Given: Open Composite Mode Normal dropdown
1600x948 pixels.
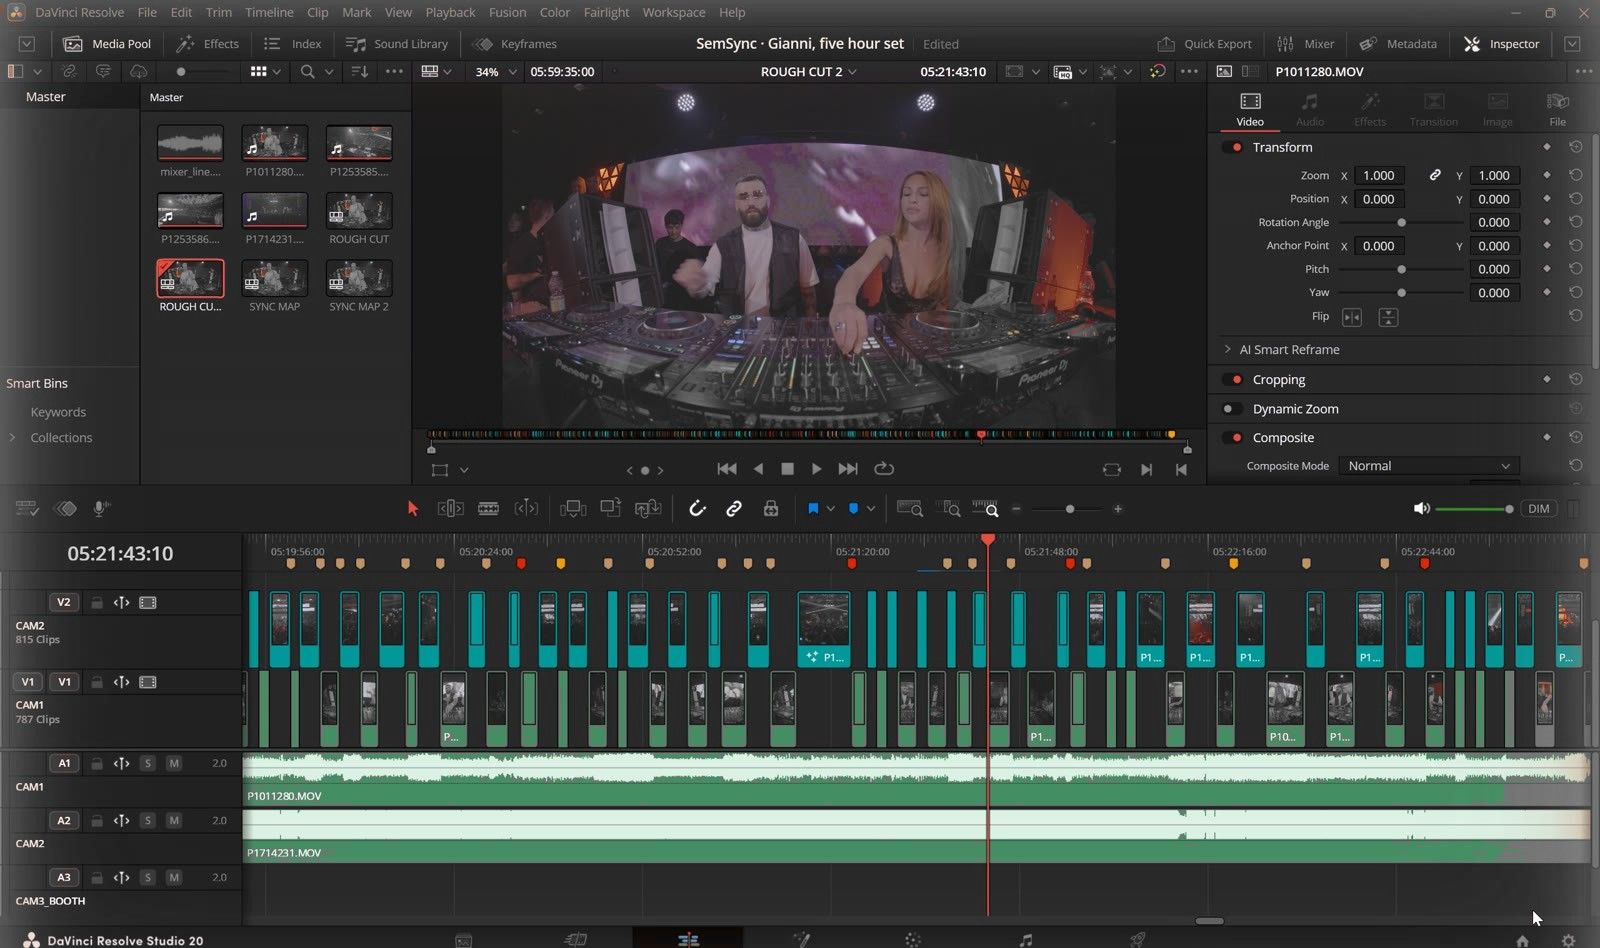Looking at the screenshot, I should pos(1428,466).
